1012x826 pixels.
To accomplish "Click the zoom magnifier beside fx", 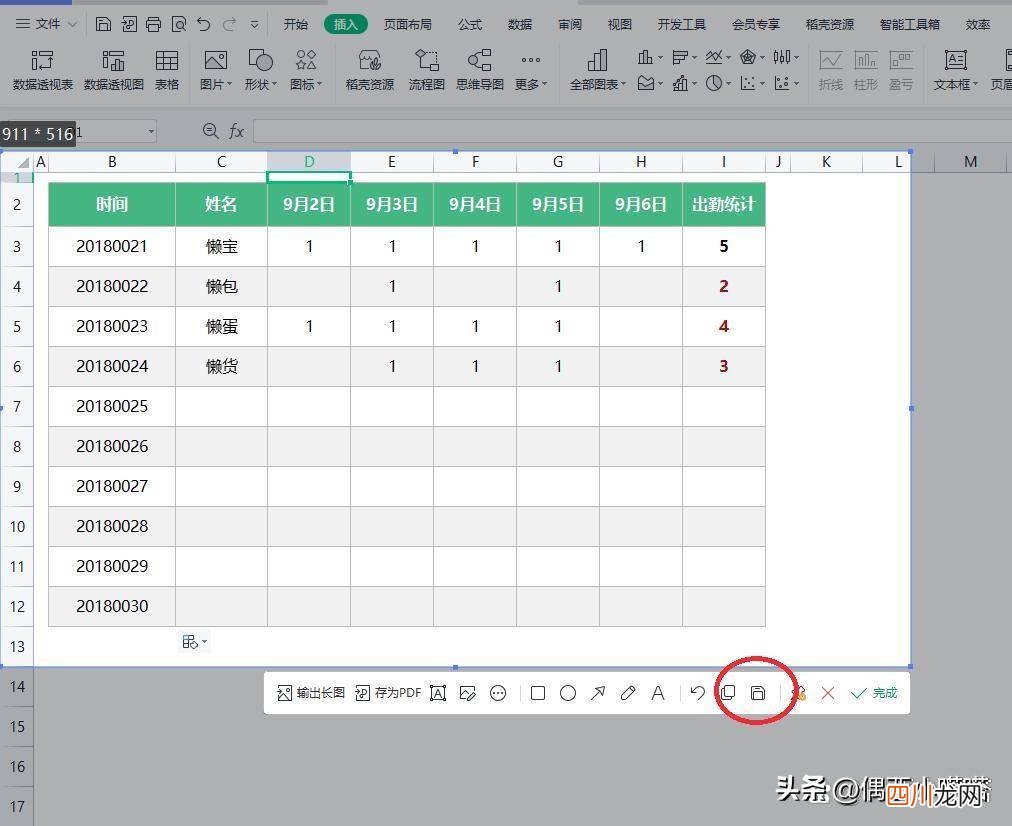I will (210, 131).
